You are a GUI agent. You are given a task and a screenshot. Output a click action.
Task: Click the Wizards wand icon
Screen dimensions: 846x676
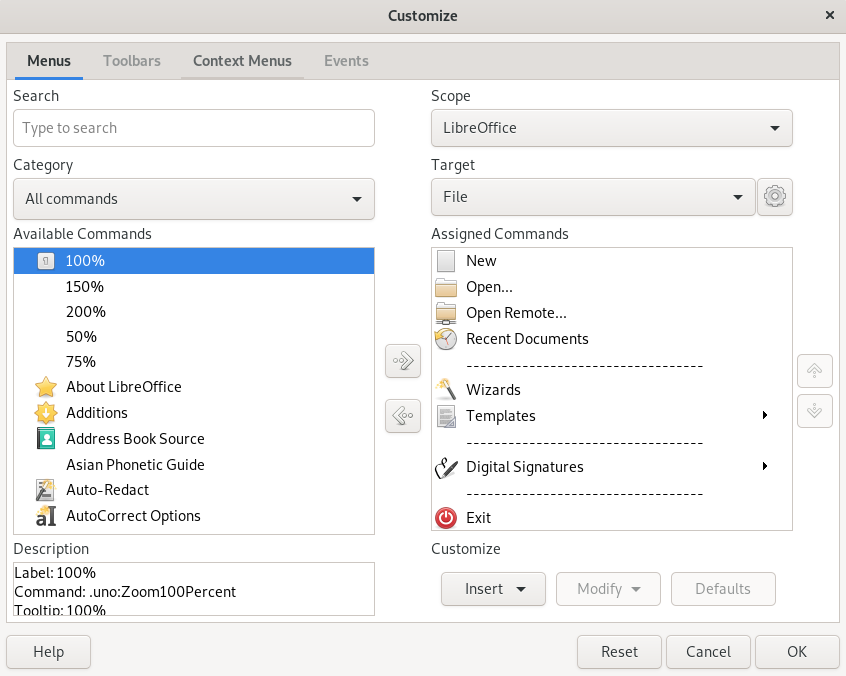pyautogui.click(x=445, y=389)
